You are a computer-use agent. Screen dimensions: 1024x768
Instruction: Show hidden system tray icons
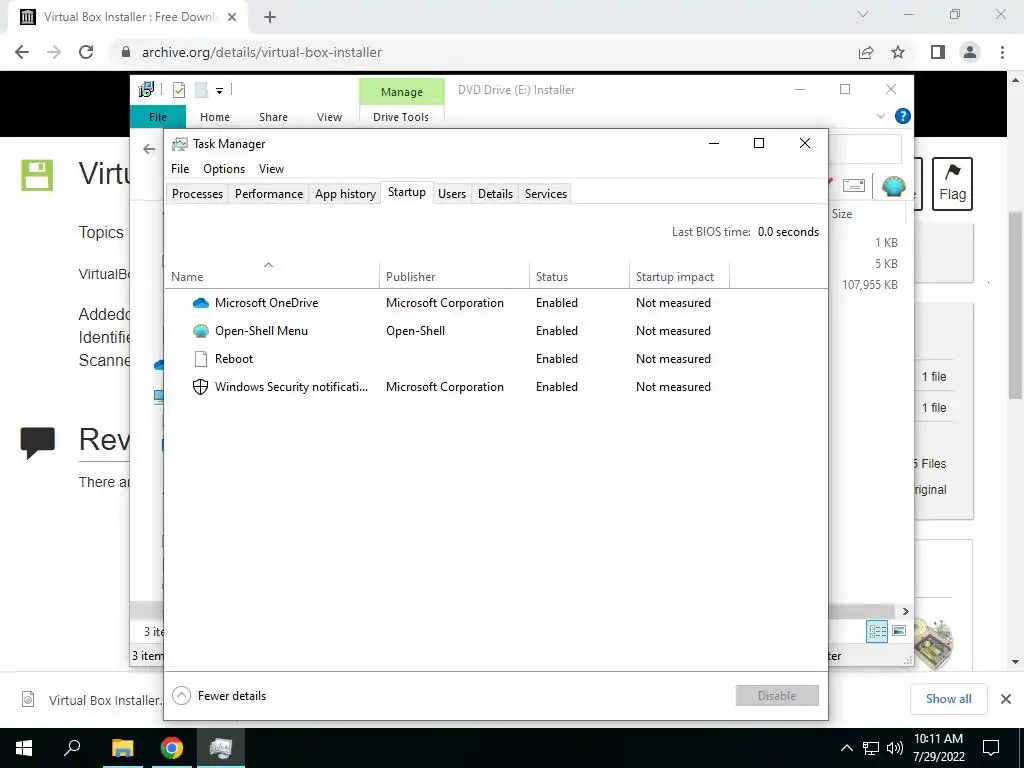pyautogui.click(x=846, y=748)
